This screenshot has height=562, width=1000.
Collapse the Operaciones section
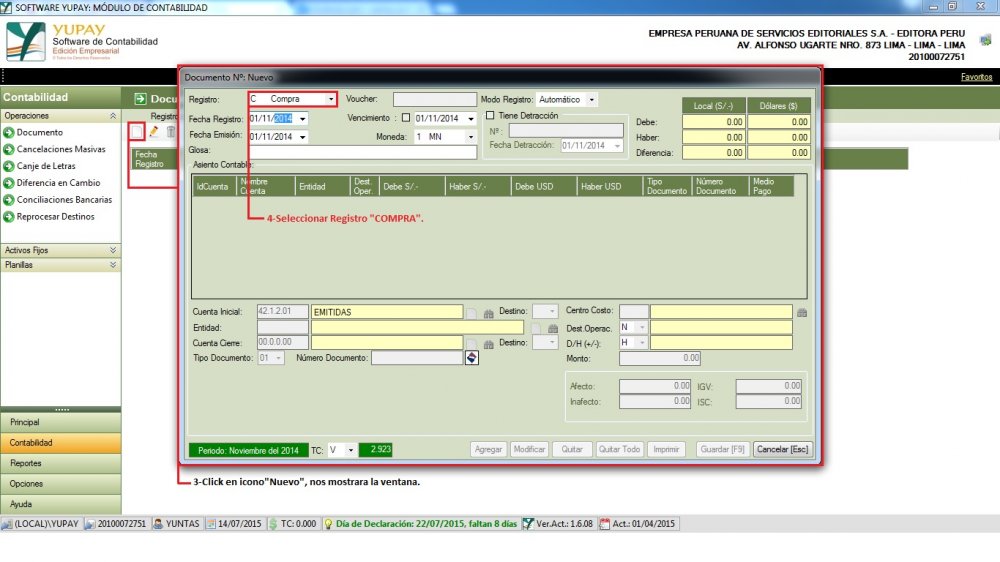(x=113, y=116)
